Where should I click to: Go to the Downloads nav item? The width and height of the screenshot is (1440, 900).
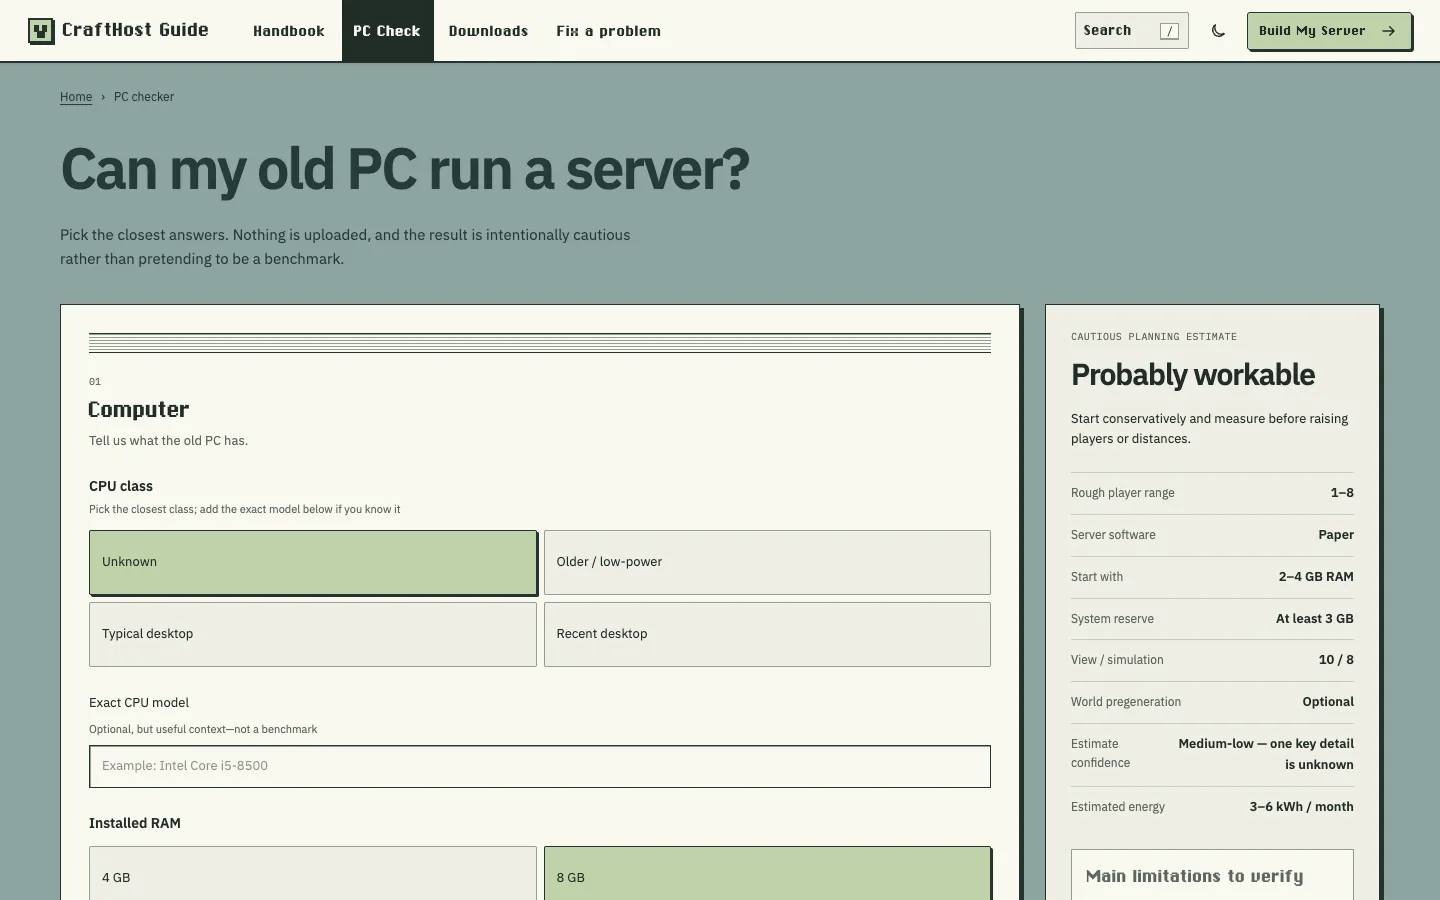click(x=488, y=31)
